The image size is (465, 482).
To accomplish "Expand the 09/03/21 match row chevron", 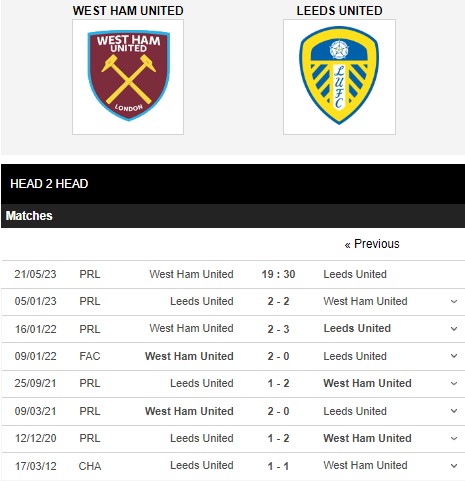I will tap(454, 411).
